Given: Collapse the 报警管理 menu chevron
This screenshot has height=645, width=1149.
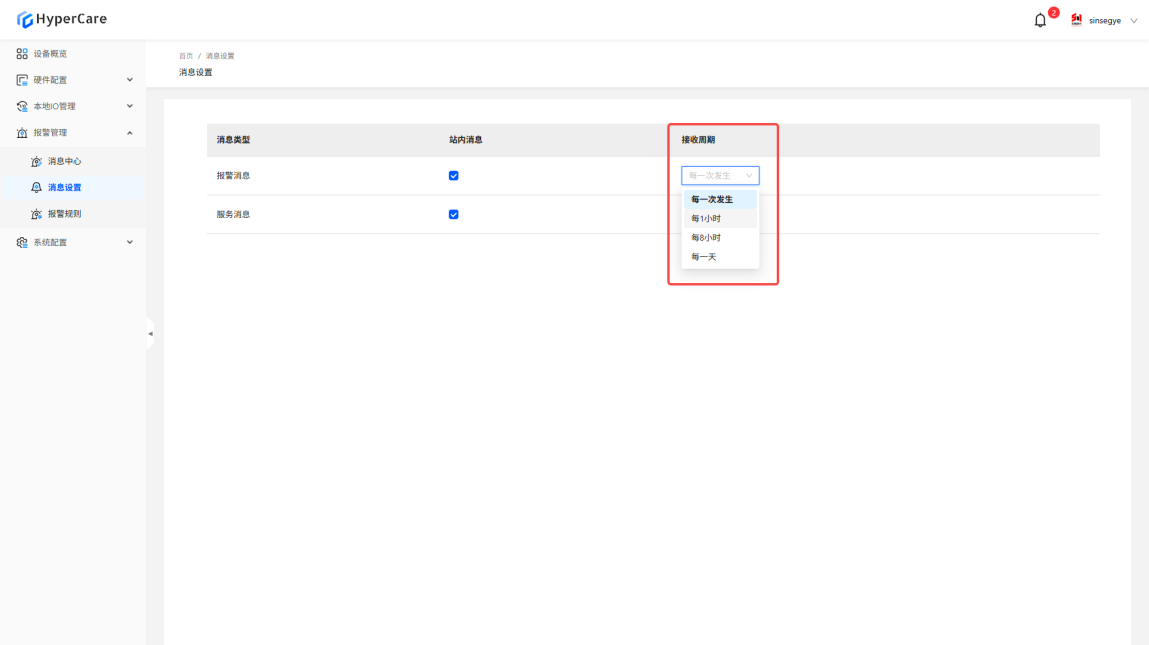Looking at the screenshot, I should click(x=130, y=133).
